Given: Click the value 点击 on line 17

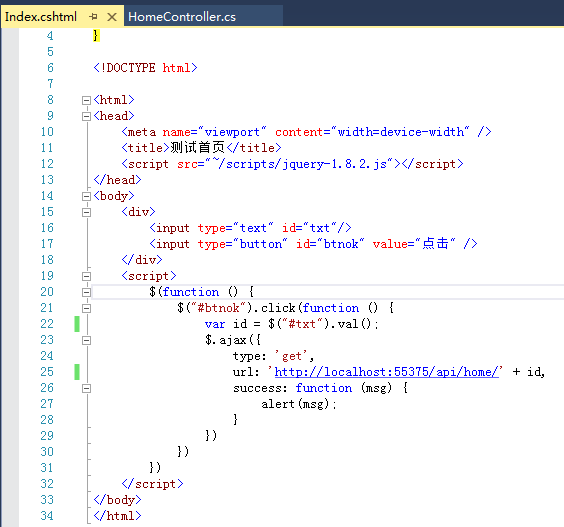Looking at the screenshot, I should tap(435, 244).
